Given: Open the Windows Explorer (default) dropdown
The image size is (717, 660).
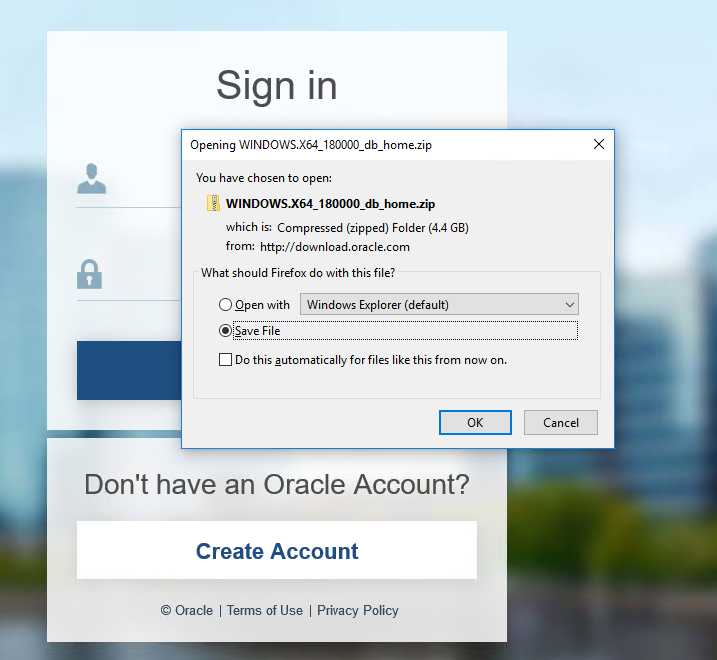Looking at the screenshot, I should coord(439,305).
